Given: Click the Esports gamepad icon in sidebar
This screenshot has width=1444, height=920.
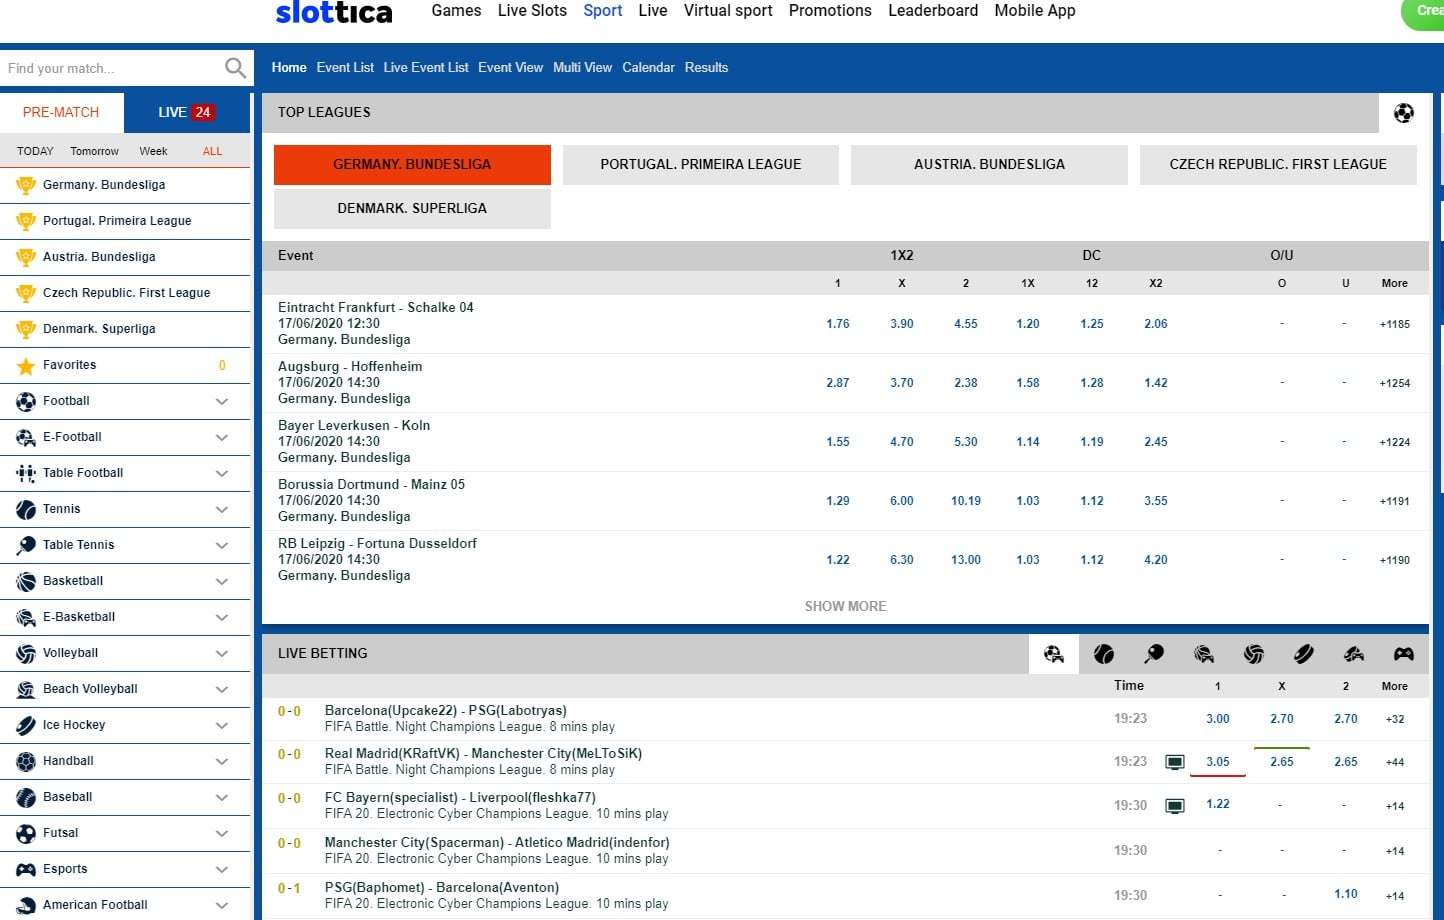Looking at the screenshot, I should tap(26, 870).
